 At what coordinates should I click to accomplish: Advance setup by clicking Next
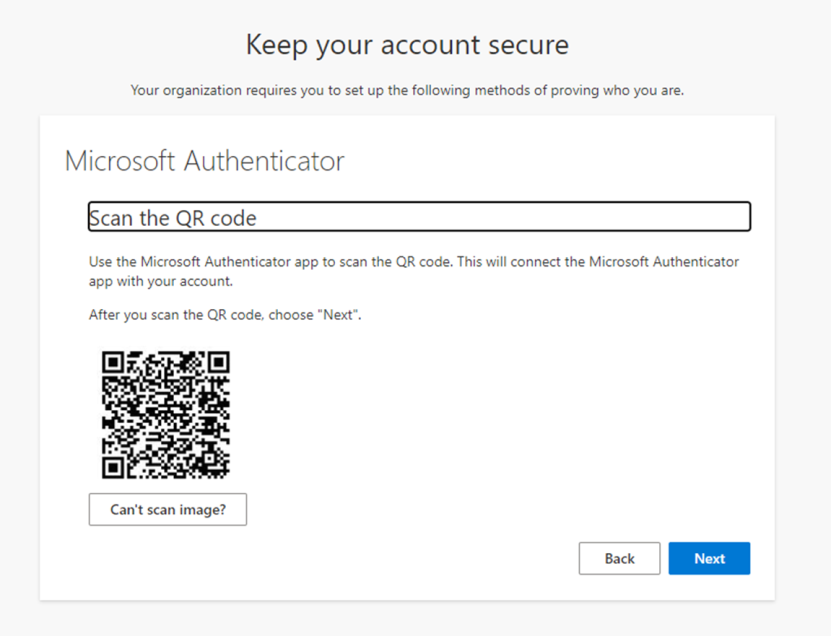(x=709, y=558)
